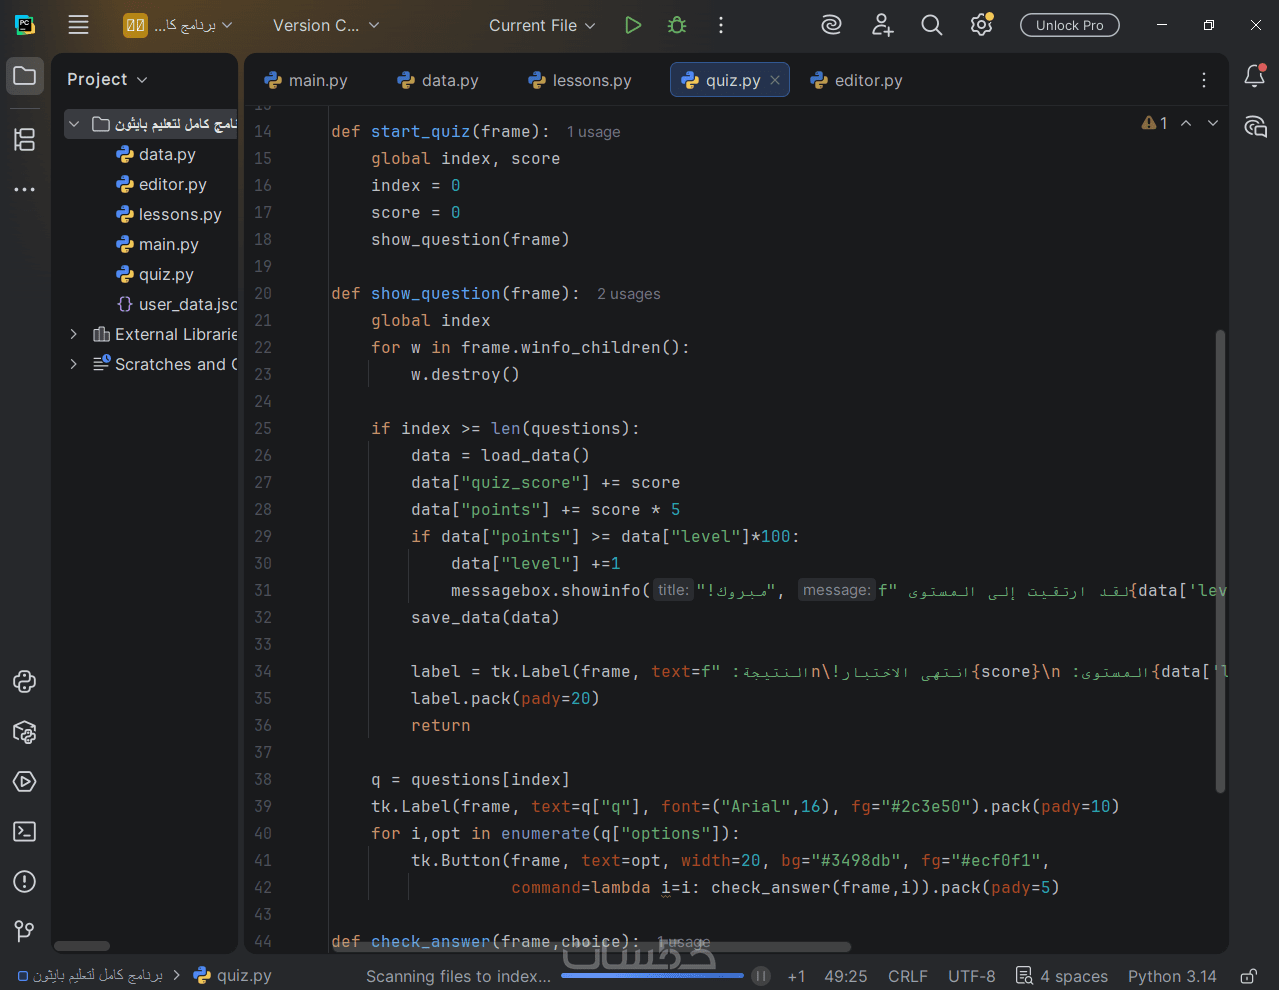Open Search Everywhere magnifier icon
Viewport: 1279px width, 990px height.
931,25
